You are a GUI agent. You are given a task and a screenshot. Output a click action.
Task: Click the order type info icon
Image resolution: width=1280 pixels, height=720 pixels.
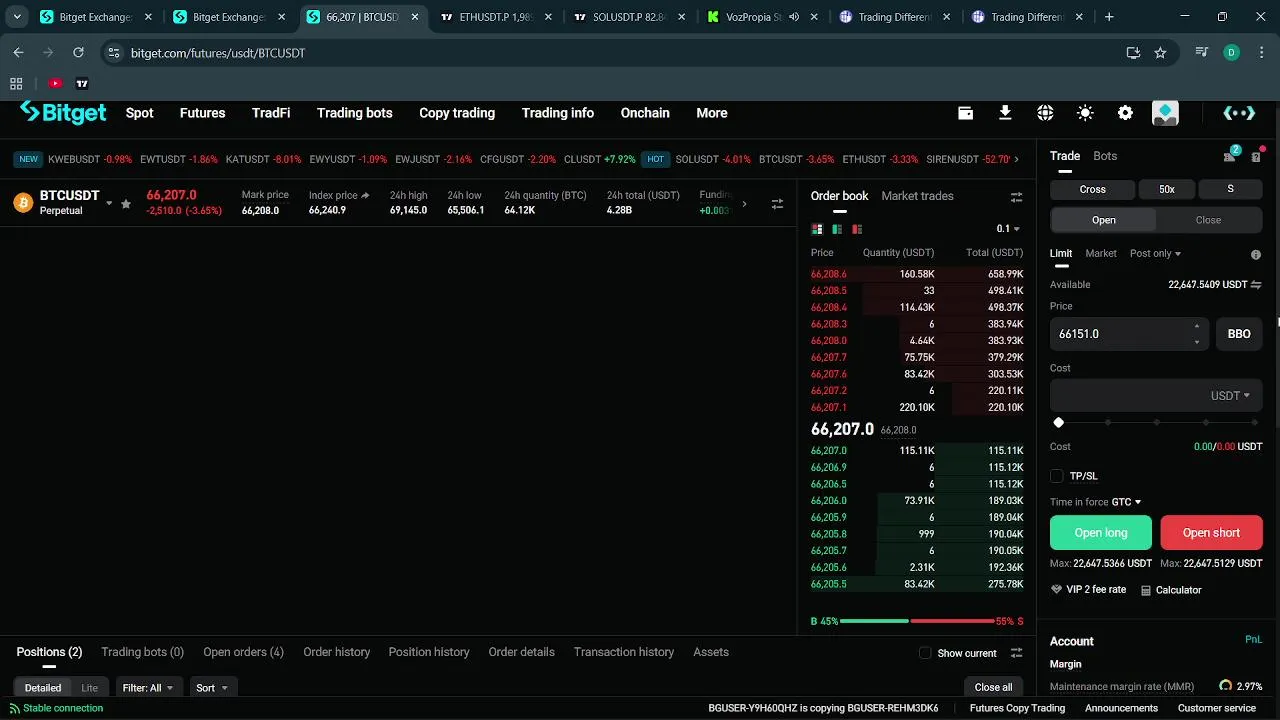pyautogui.click(x=1256, y=255)
